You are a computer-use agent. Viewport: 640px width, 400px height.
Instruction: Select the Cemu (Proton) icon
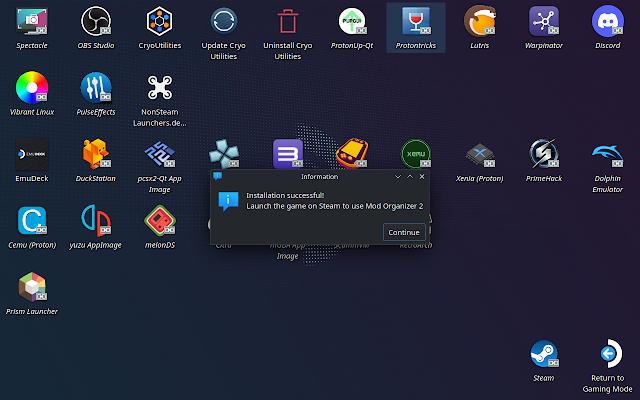coord(32,220)
